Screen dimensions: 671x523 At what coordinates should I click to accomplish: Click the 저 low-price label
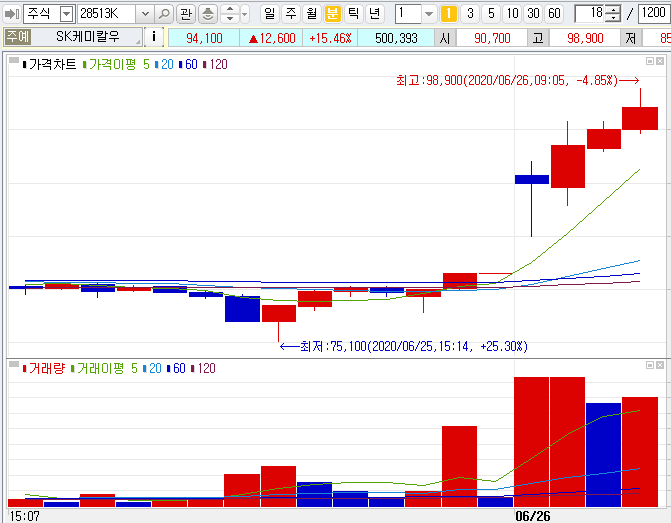(631, 38)
